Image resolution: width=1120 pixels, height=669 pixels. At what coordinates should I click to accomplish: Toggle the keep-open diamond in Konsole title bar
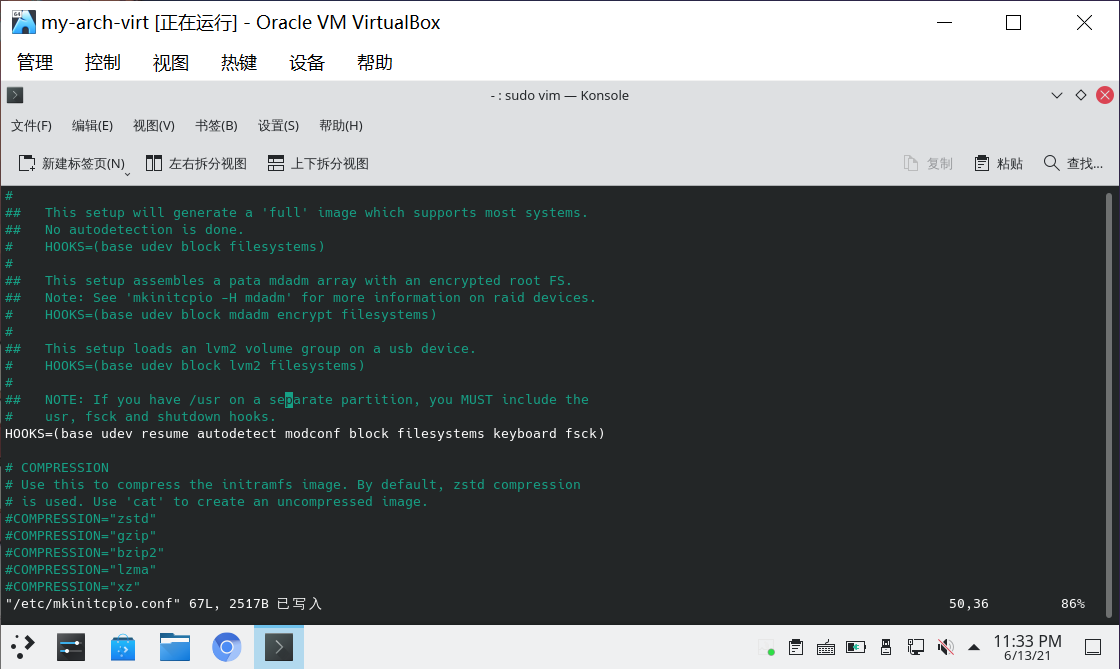[1080, 95]
